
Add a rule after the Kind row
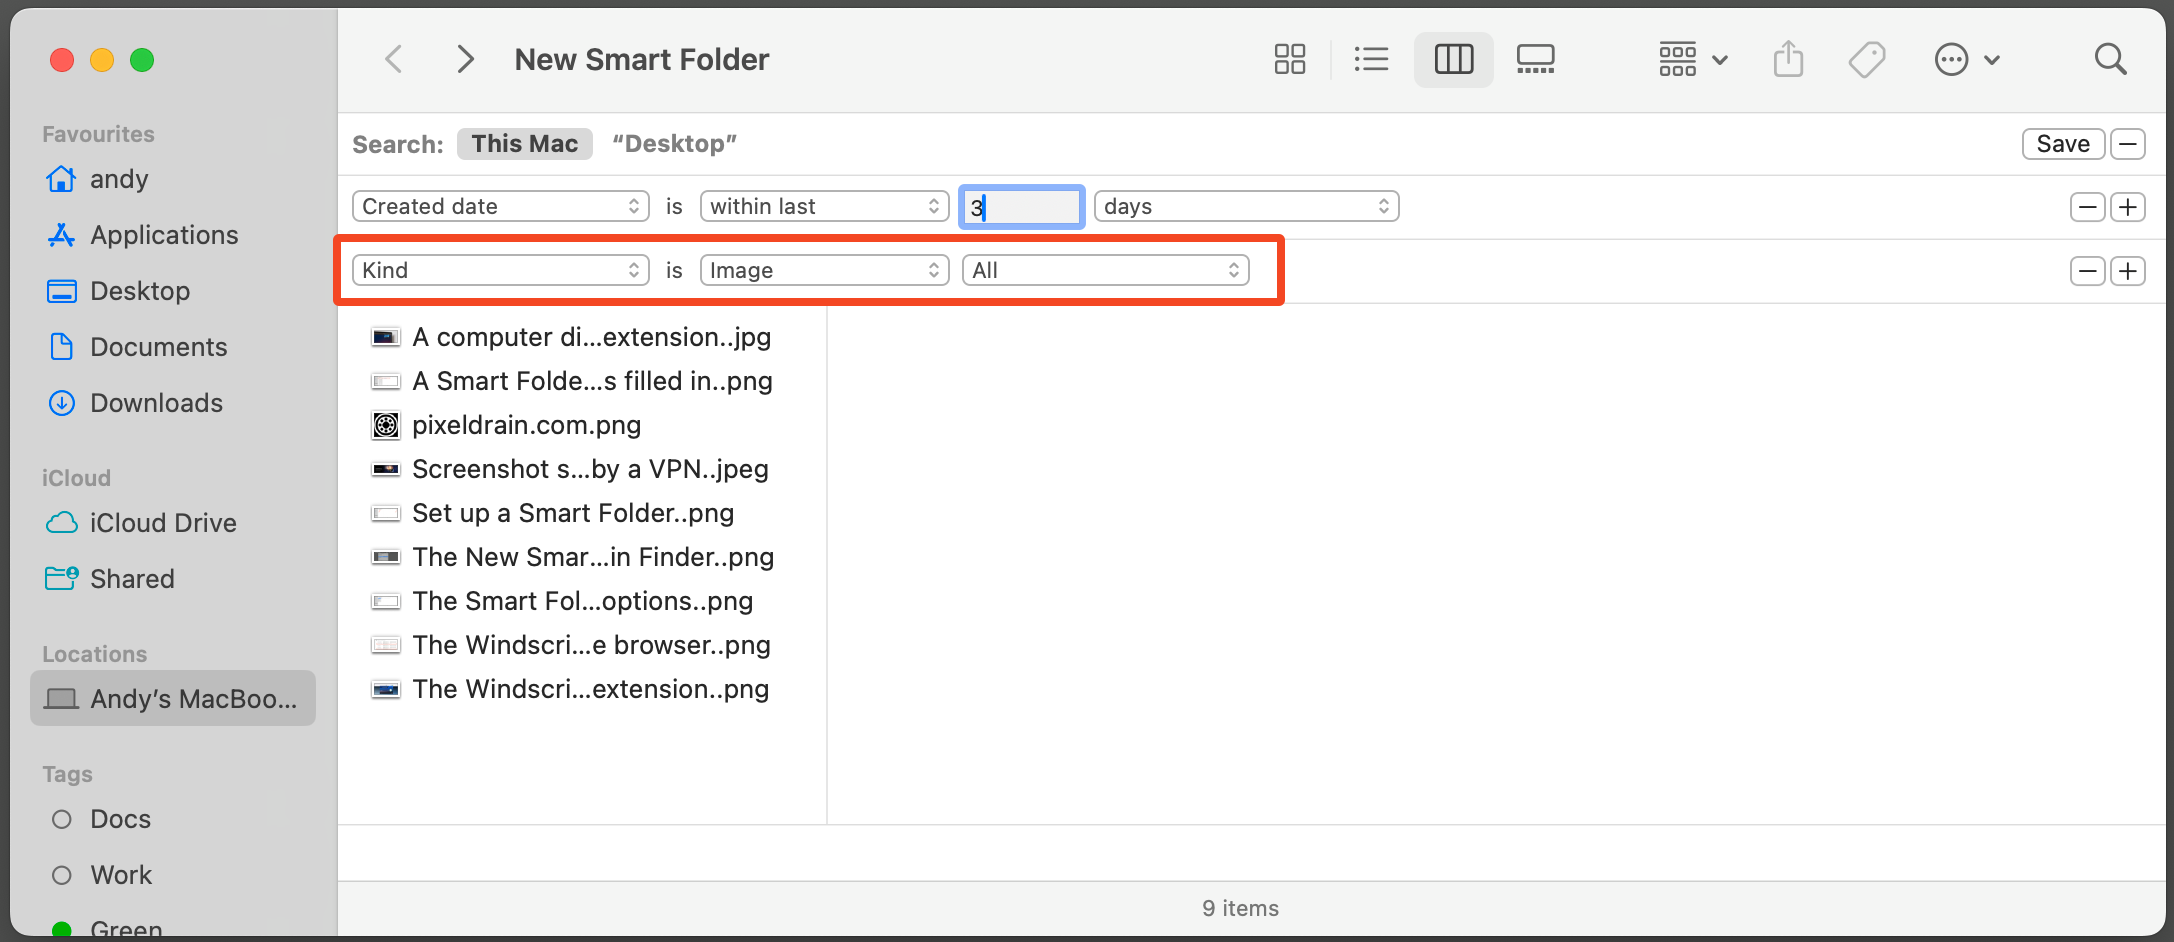tap(2128, 270)
